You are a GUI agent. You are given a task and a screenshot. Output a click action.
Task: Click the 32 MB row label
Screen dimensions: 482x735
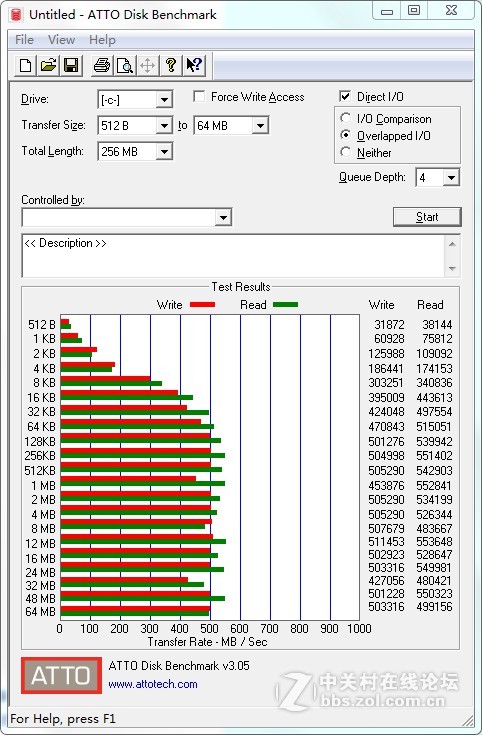[40, 585]
